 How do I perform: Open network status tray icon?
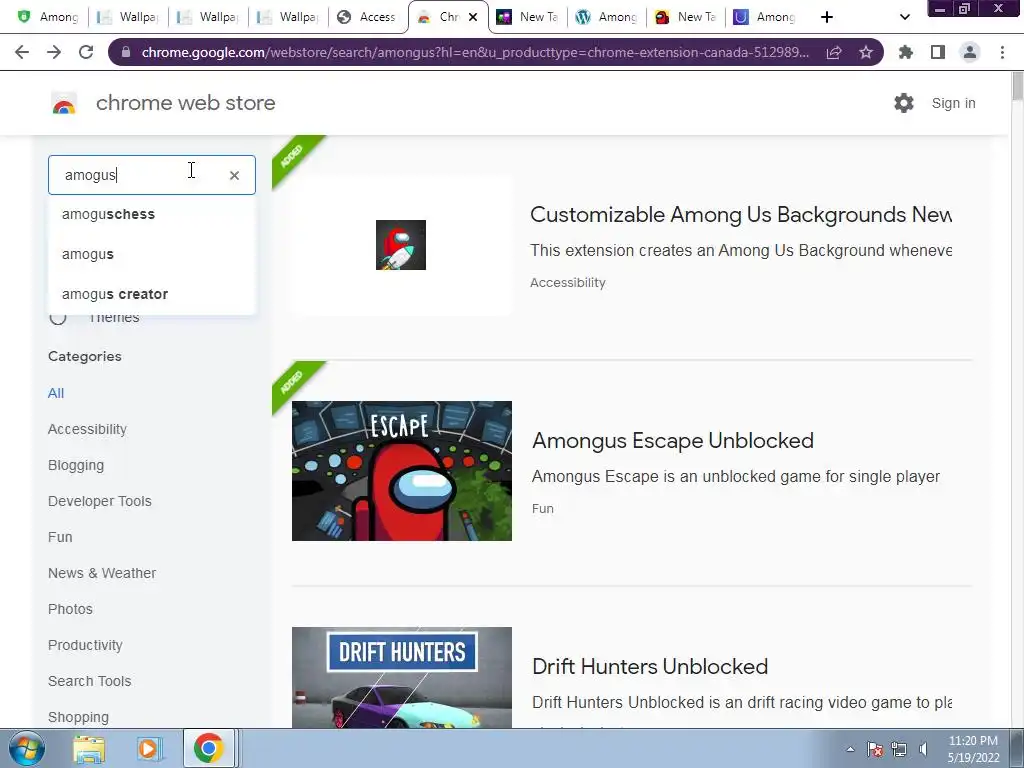click(x=899, y=749)
